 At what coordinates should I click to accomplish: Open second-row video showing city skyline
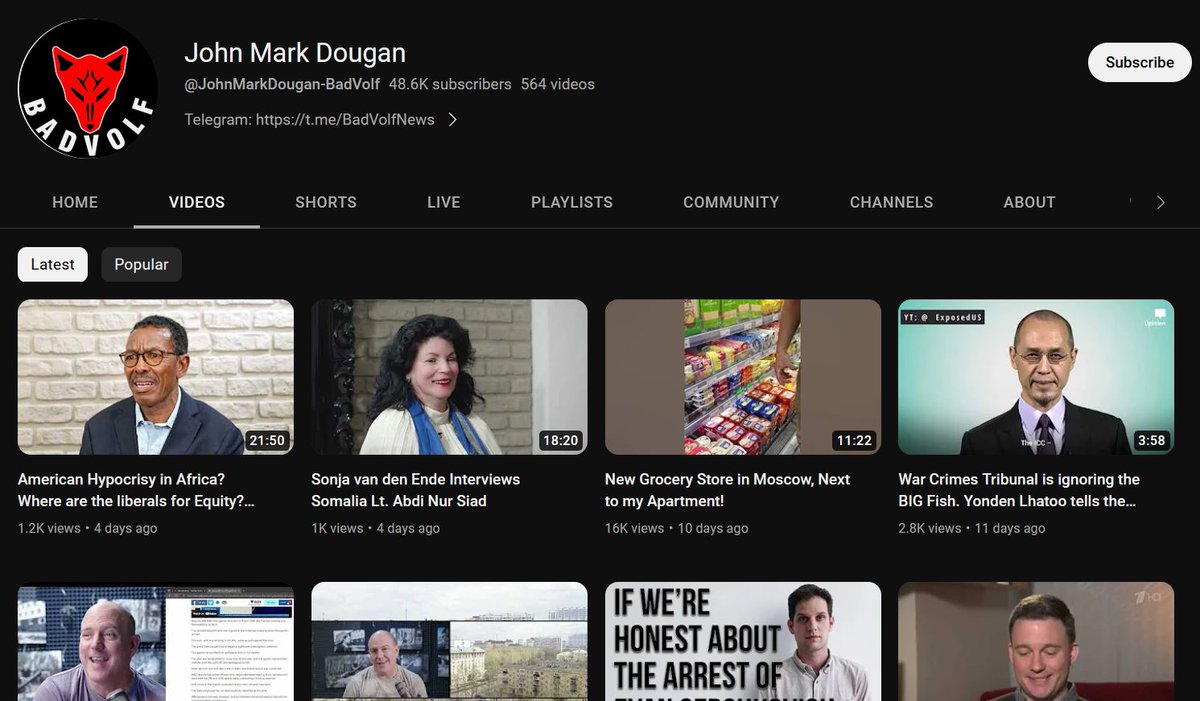point(449,642)
